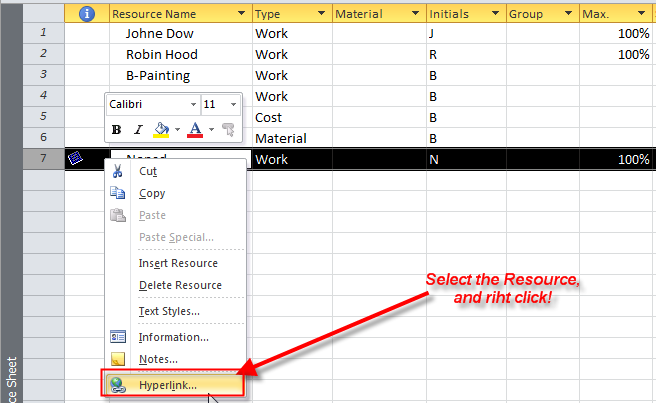Click the background color paint bucket icon
The width and height of the screenshot is (656, 403).
pos(162,129)
